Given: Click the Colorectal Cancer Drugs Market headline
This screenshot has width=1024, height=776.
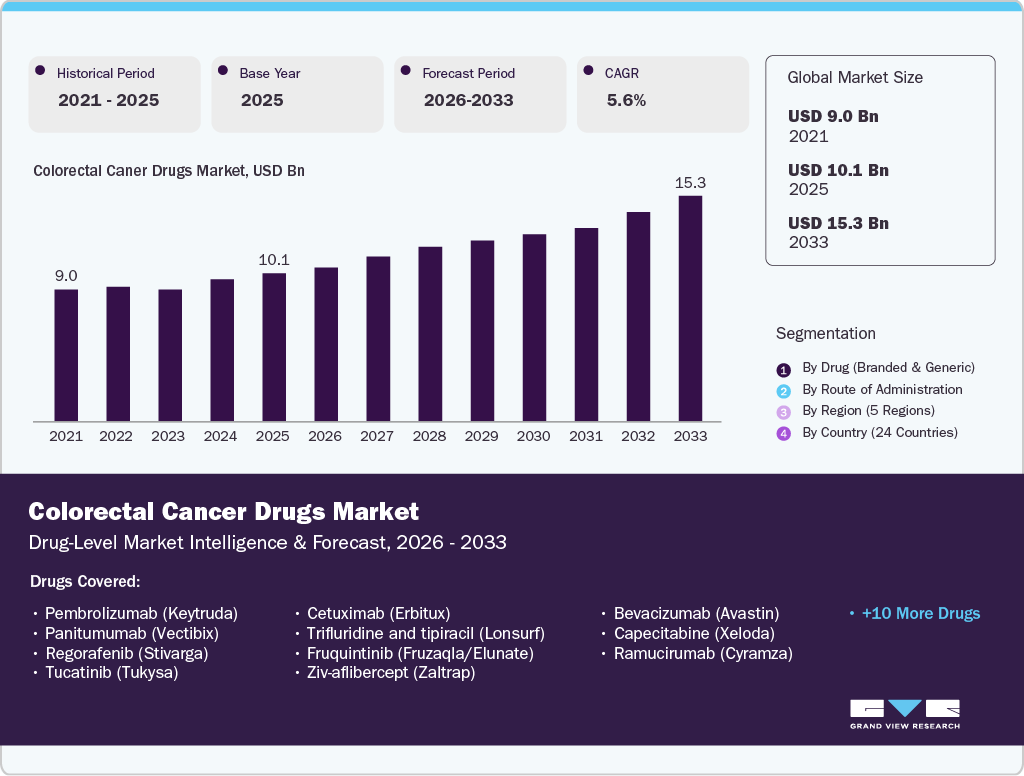Looking at the screenshot, I should (x=224, y=511).
